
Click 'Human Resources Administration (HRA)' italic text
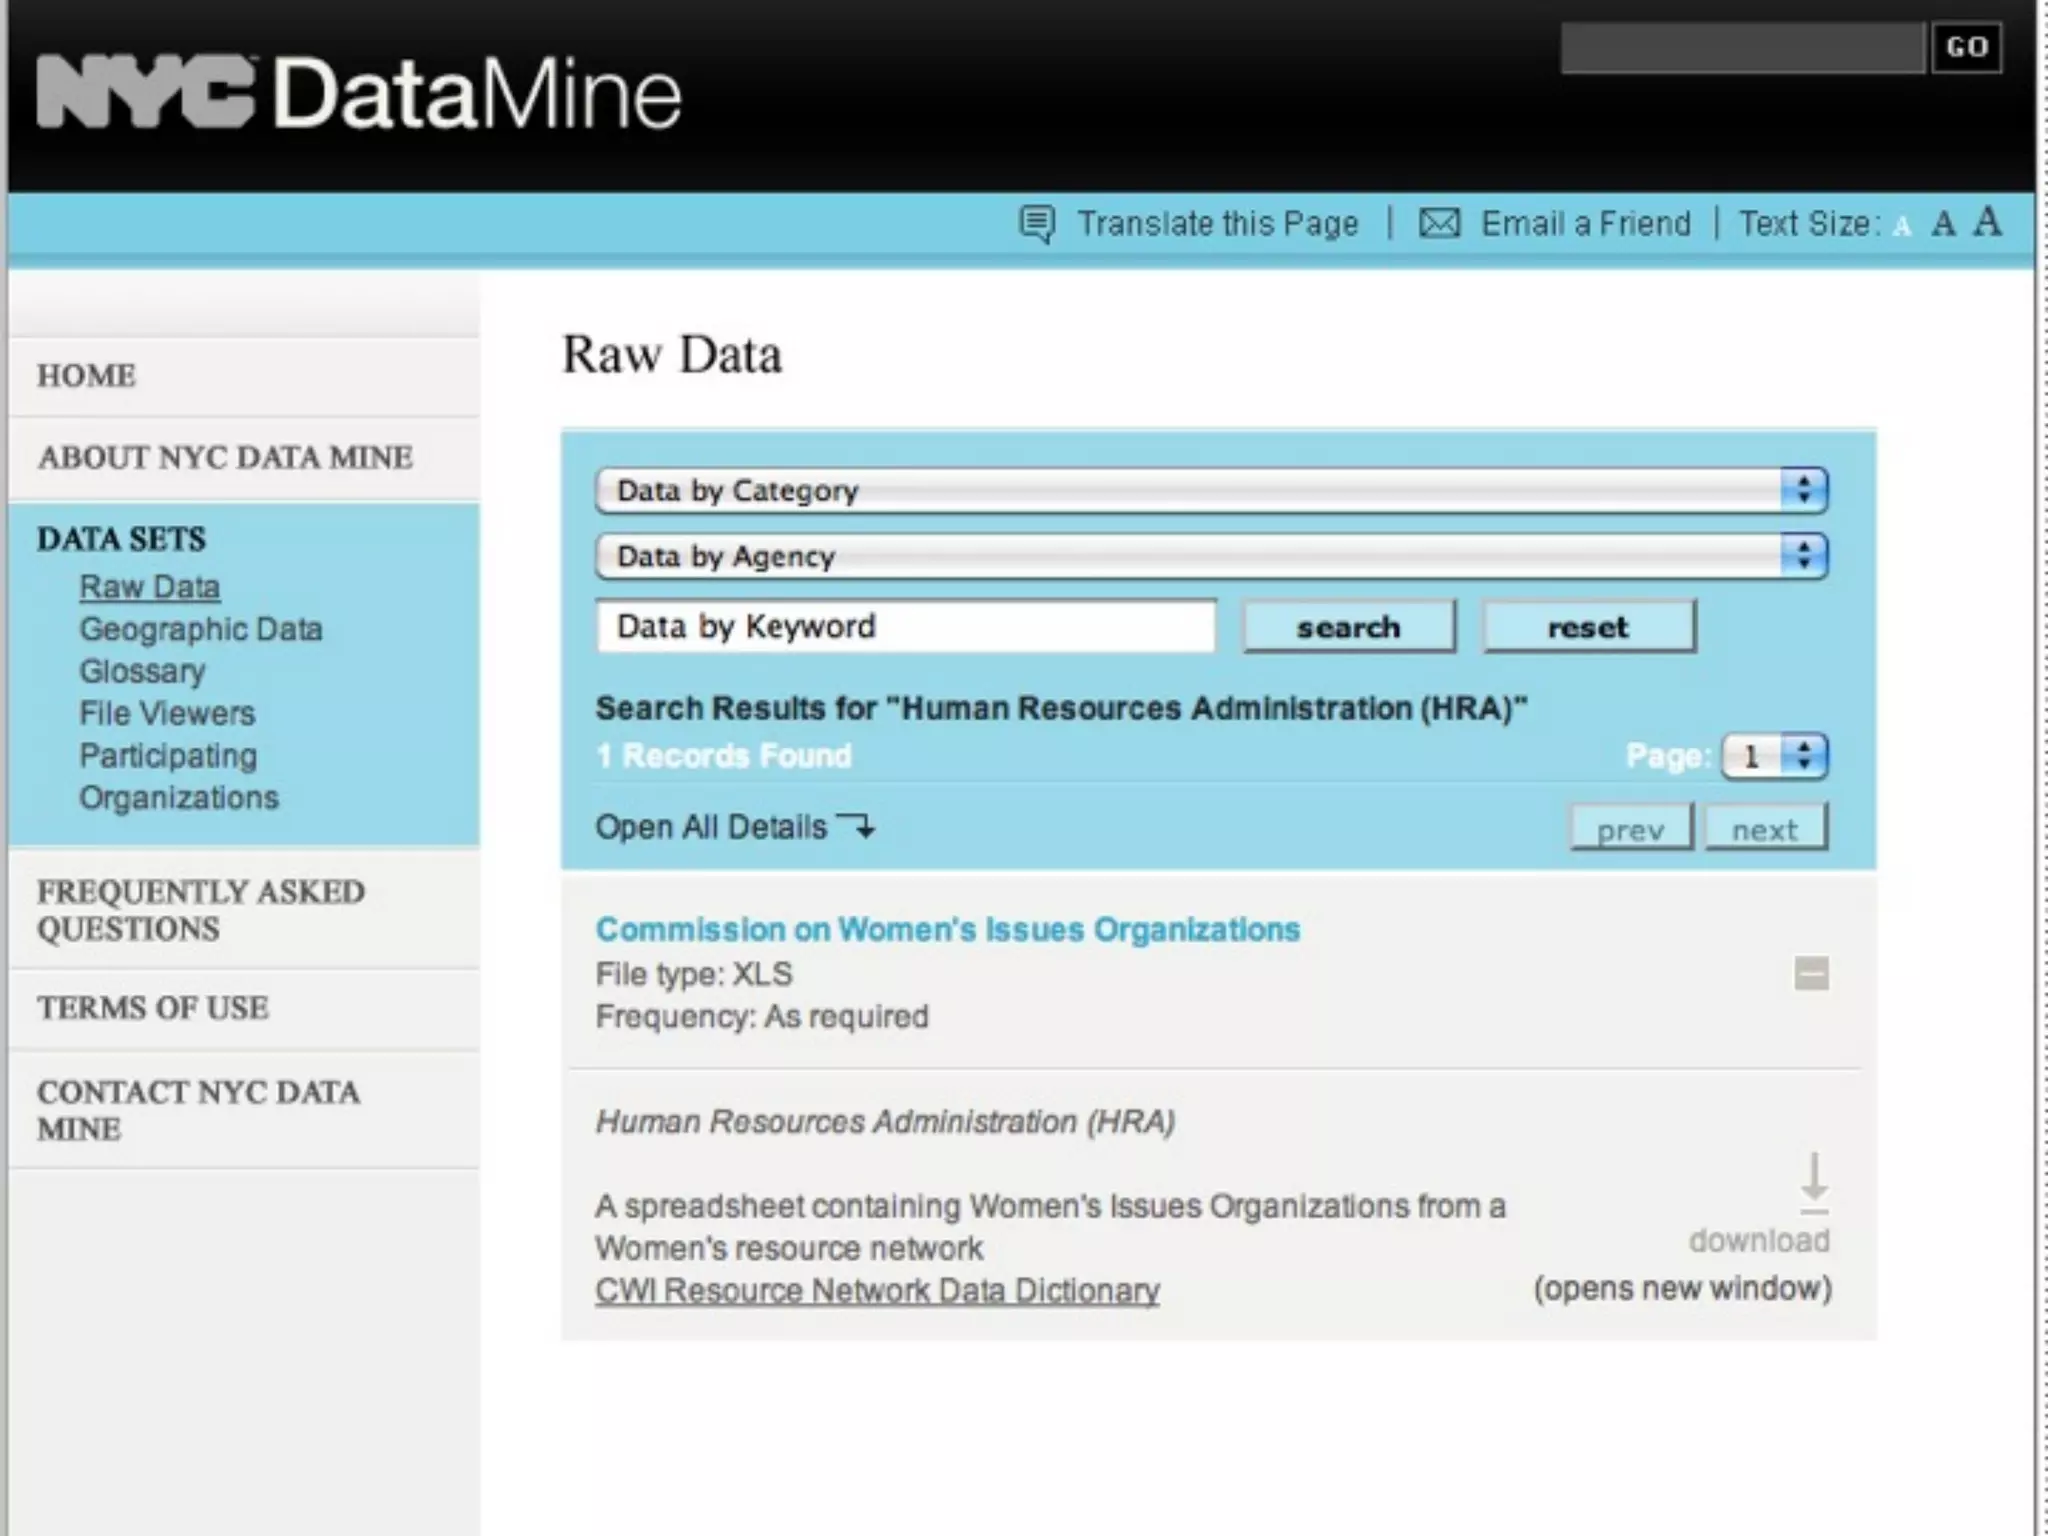pyautogui.click(x=885, y=1122)
